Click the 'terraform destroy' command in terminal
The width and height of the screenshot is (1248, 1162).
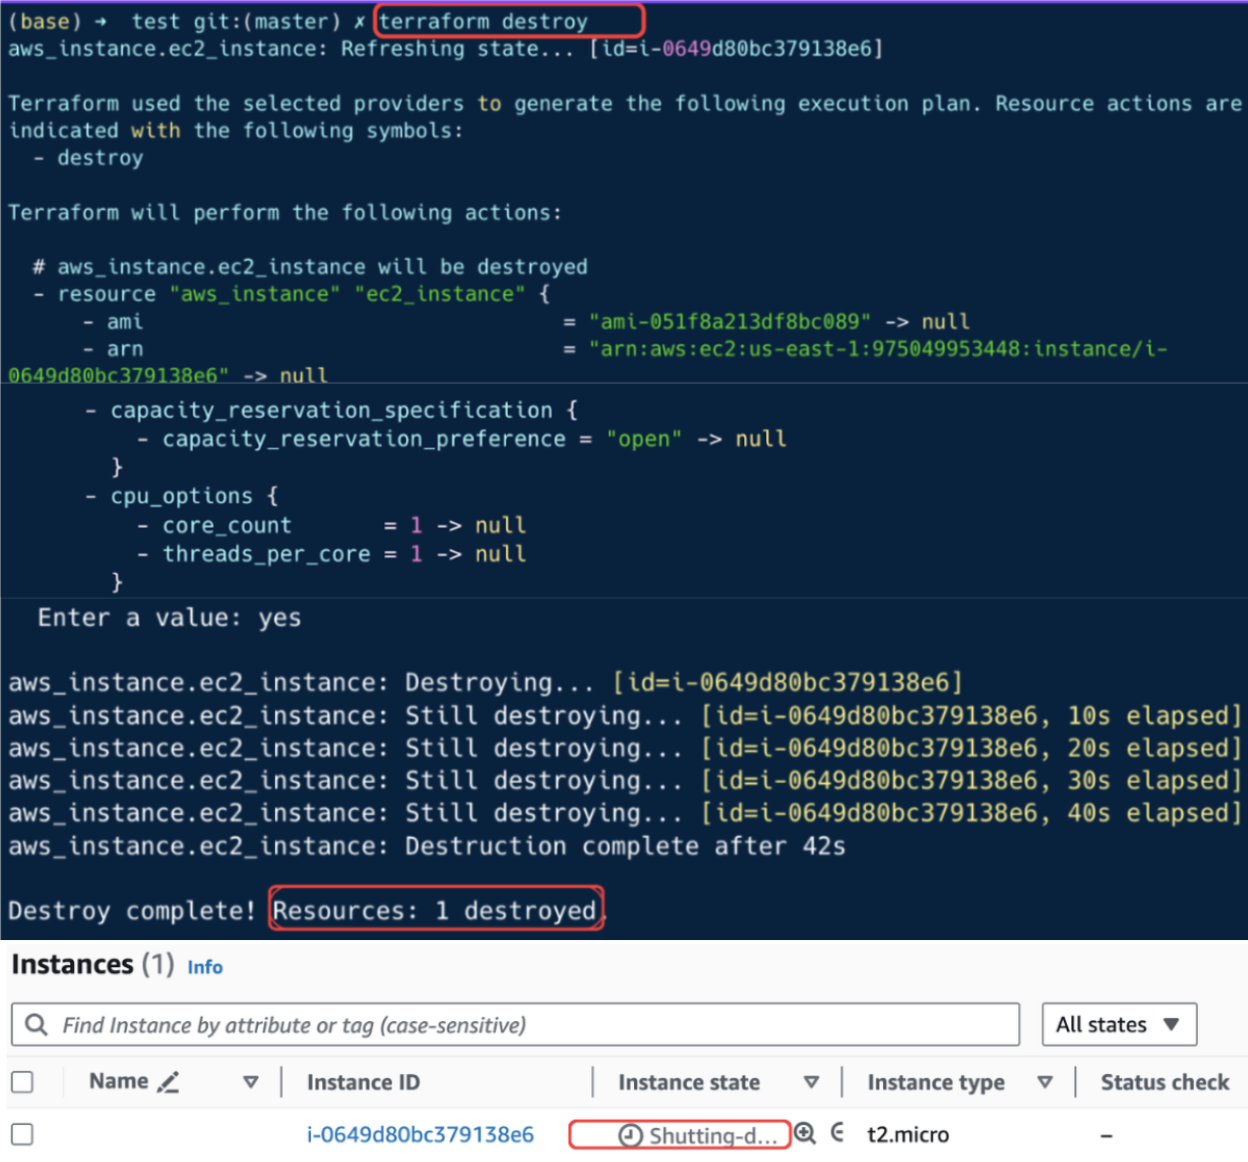tap(483, 21)
